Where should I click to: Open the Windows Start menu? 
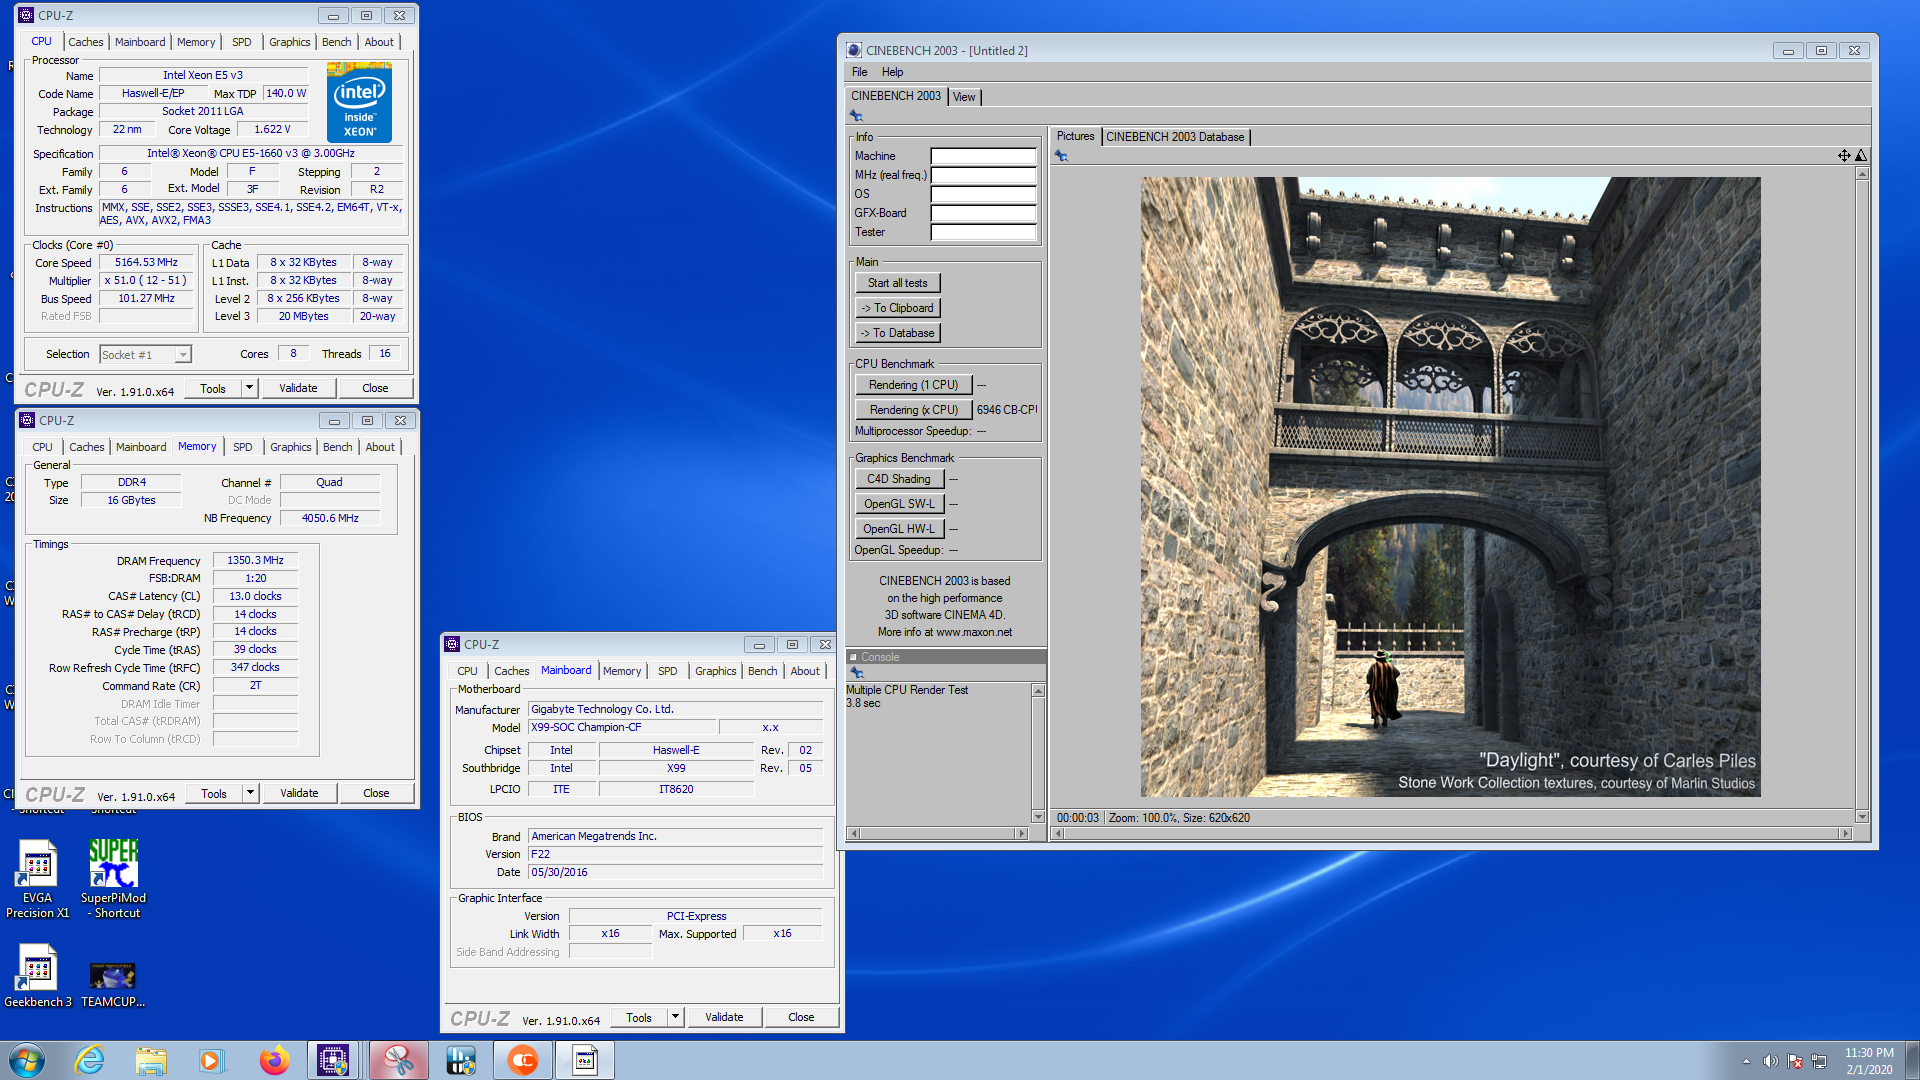coord(27,1060)
